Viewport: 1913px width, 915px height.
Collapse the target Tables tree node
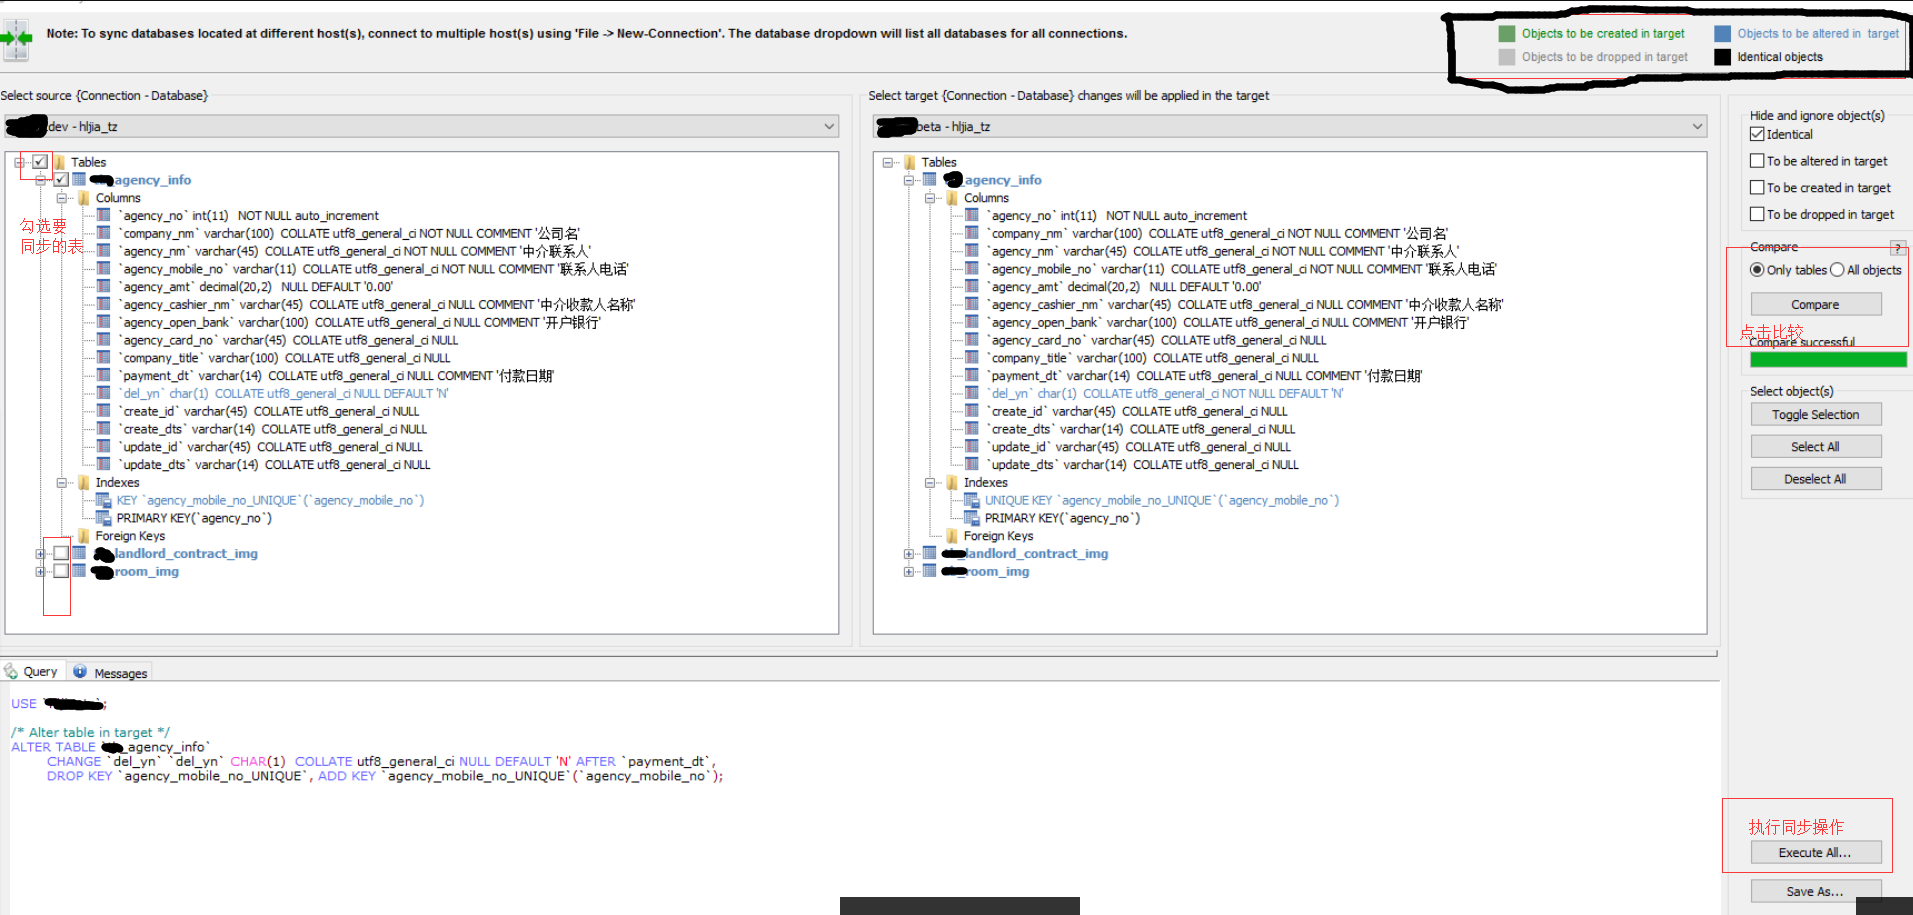click(x=887, y=162)
